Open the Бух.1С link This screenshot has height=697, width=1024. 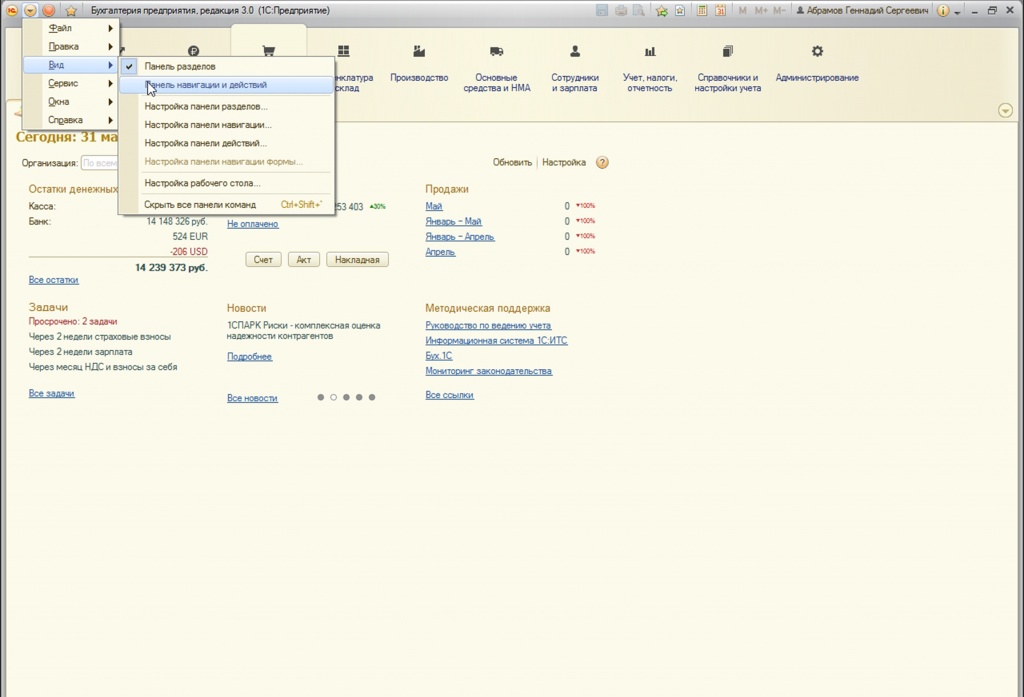439,356
